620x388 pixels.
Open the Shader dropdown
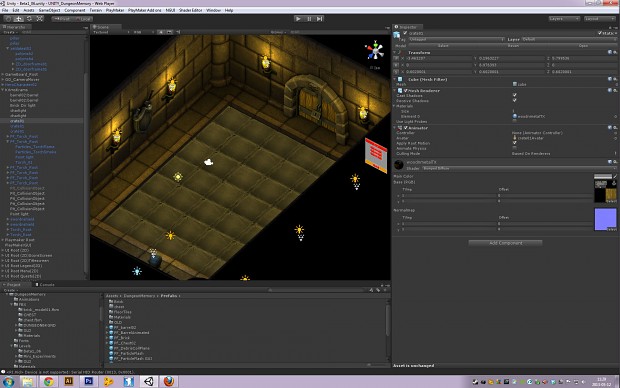[x=519, y=168]
